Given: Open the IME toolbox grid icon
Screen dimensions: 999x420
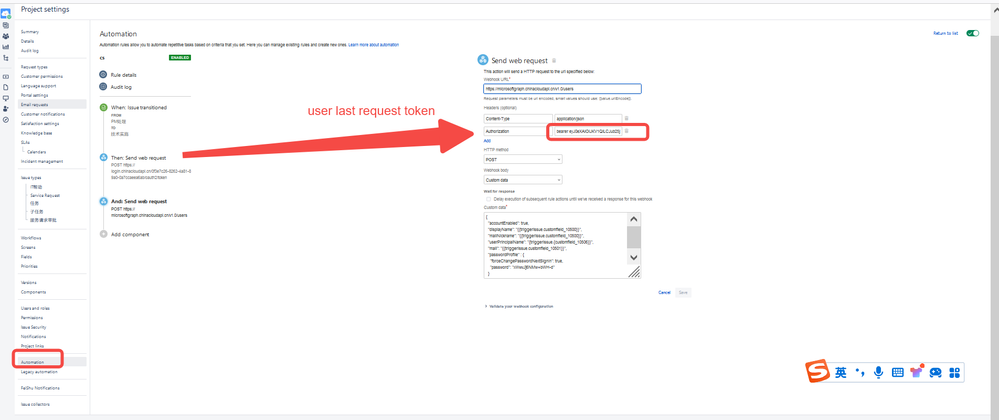Looking at the screenshot, I should coord(954,373).
